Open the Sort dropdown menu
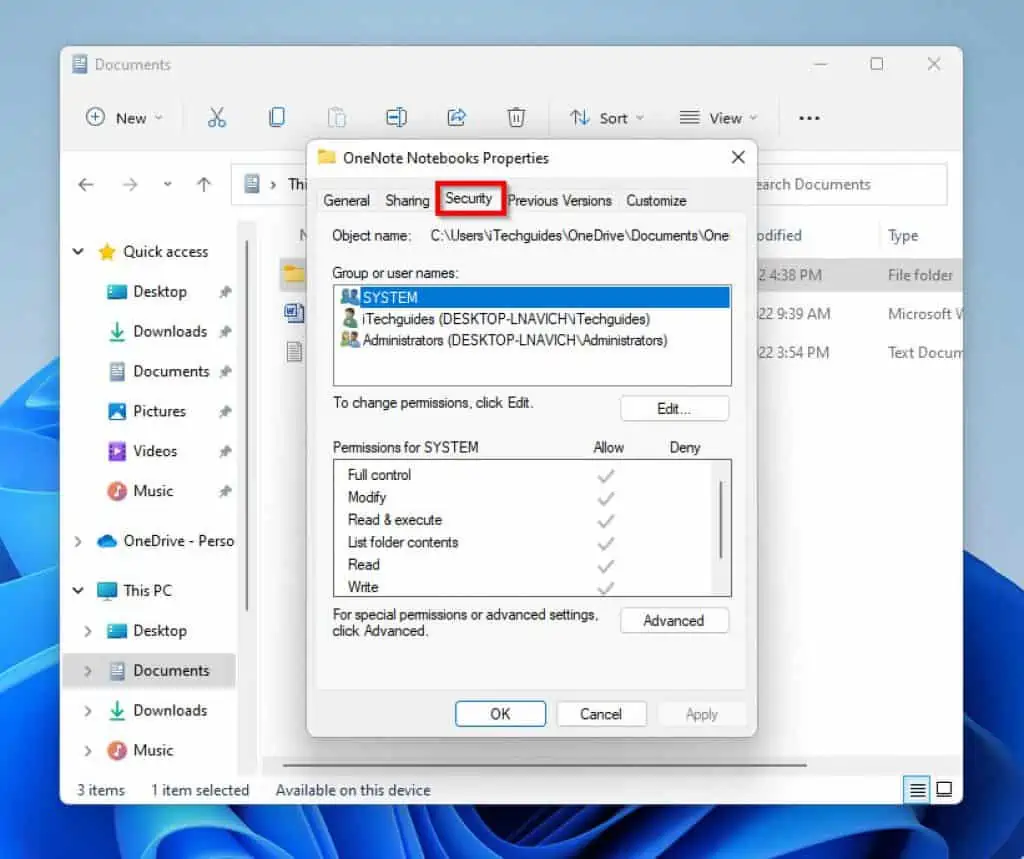Viewport: 1024px width, 859px height. (606, 117)
